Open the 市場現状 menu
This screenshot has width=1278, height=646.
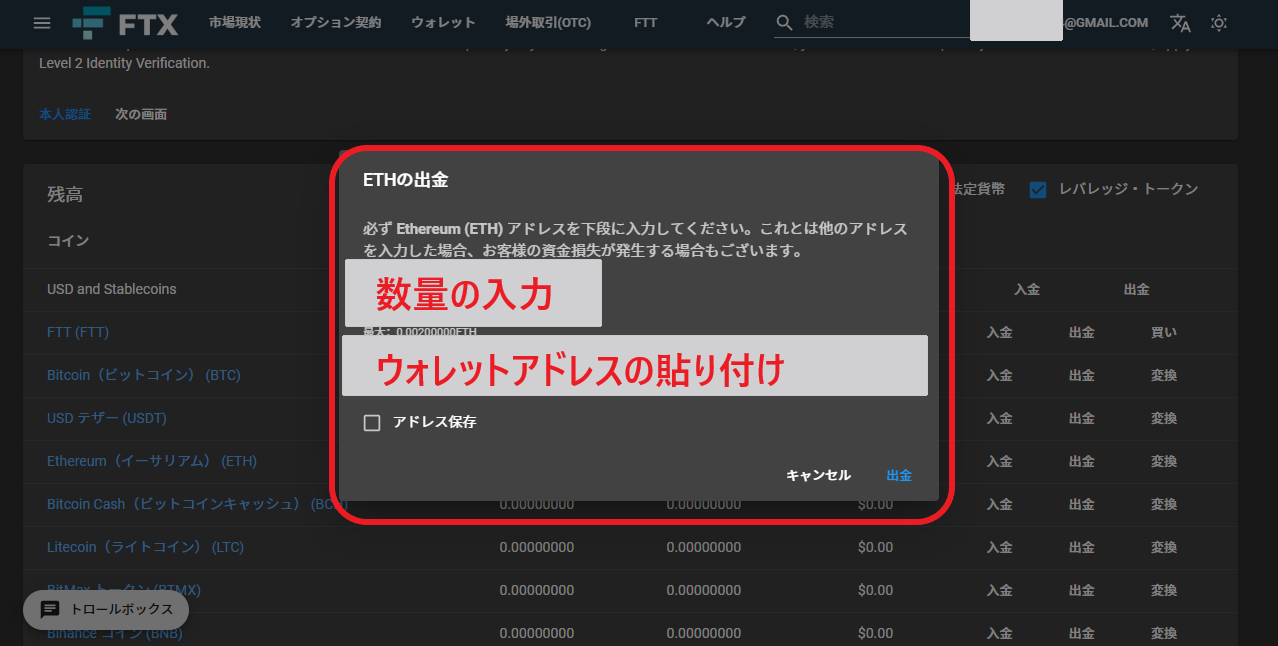(x=235, y=22)
